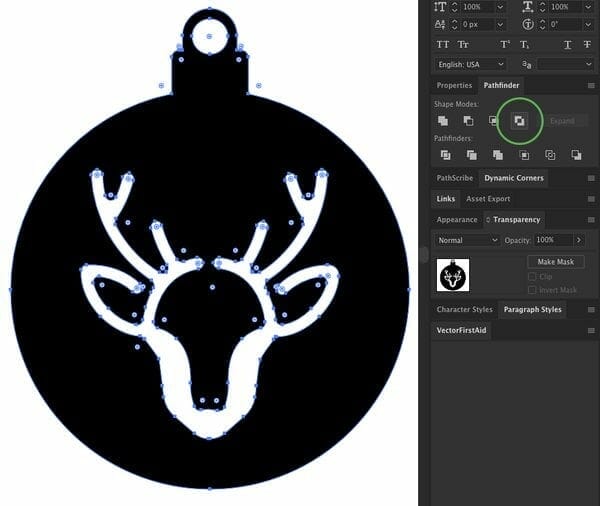
Task: Toggle All Caps text formatting
Action: tap(443, 45)
